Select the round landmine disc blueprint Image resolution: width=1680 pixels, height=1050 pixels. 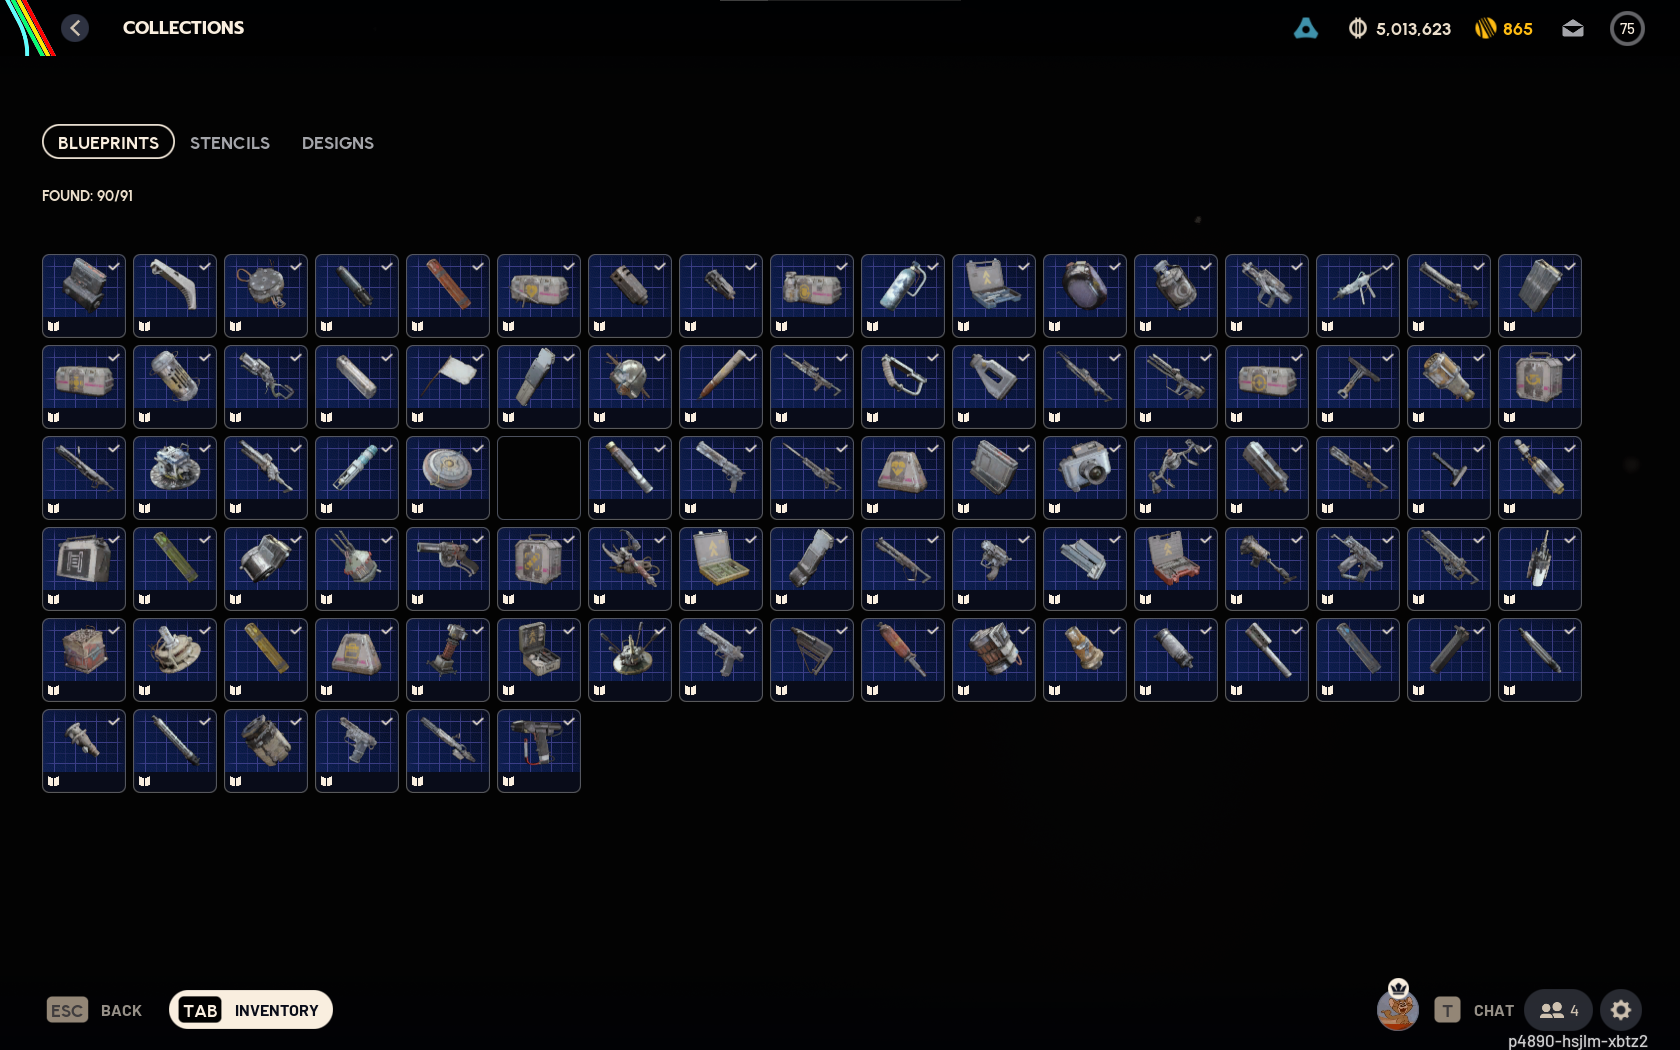tap(448, 478)
